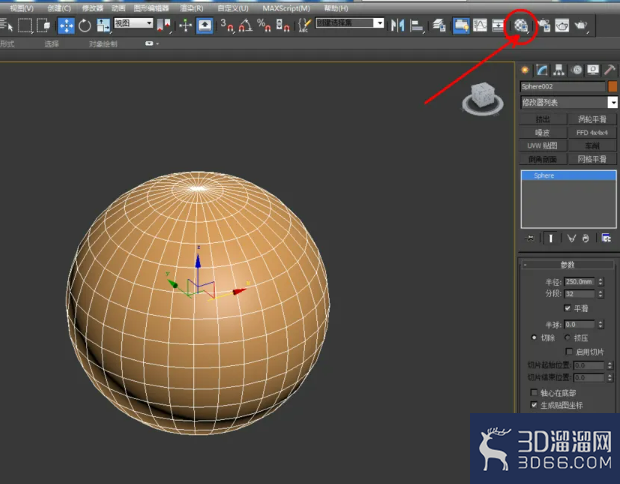
Task: Open Render Setup
Action: tap(544, 26)
